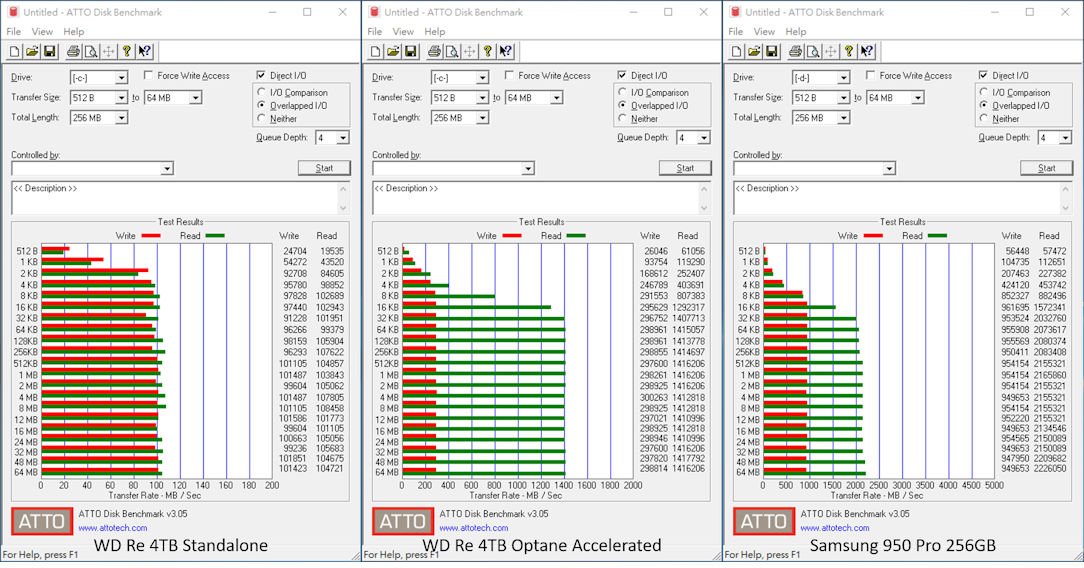
Task: Click the green Read legend swatch, middle window
Action: pyautogui.click(x=576, y=236)
